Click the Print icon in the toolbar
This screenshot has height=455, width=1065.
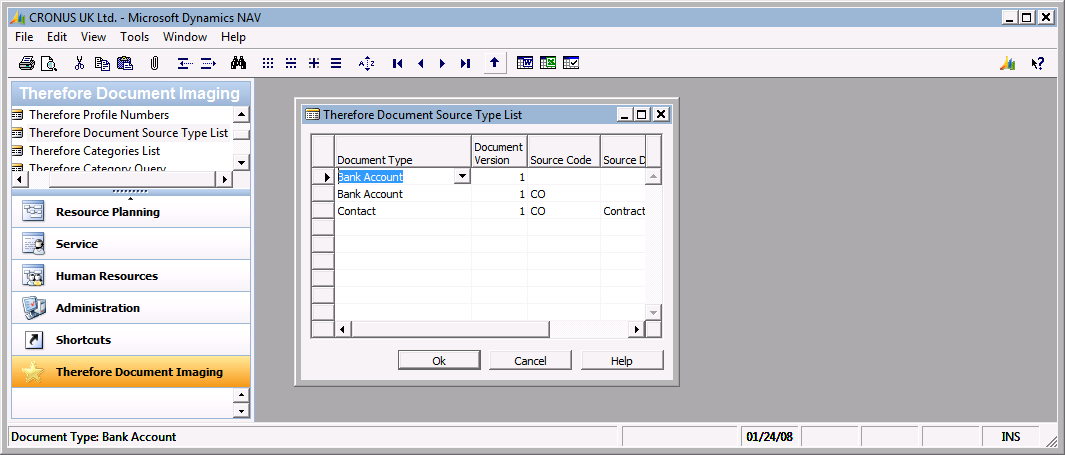click(x=27, y=63)
